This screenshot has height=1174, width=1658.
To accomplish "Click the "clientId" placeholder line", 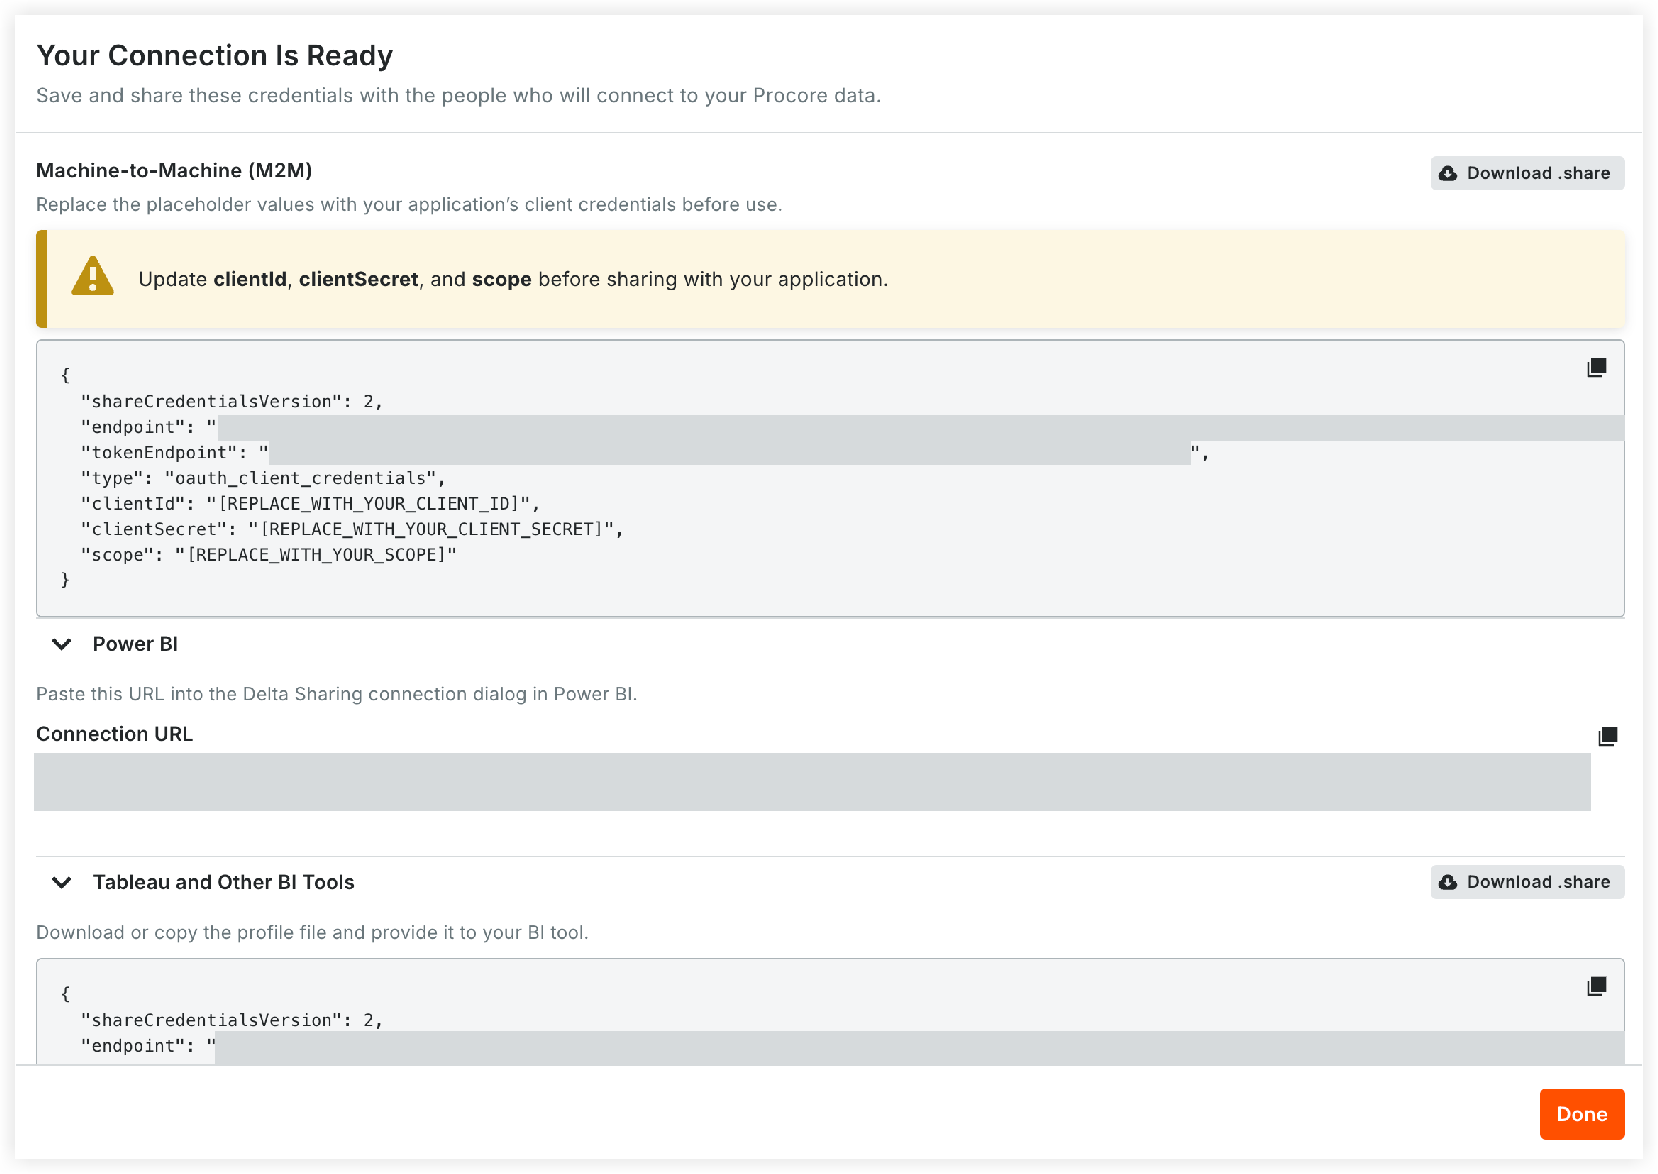I will tap(310, 504).
